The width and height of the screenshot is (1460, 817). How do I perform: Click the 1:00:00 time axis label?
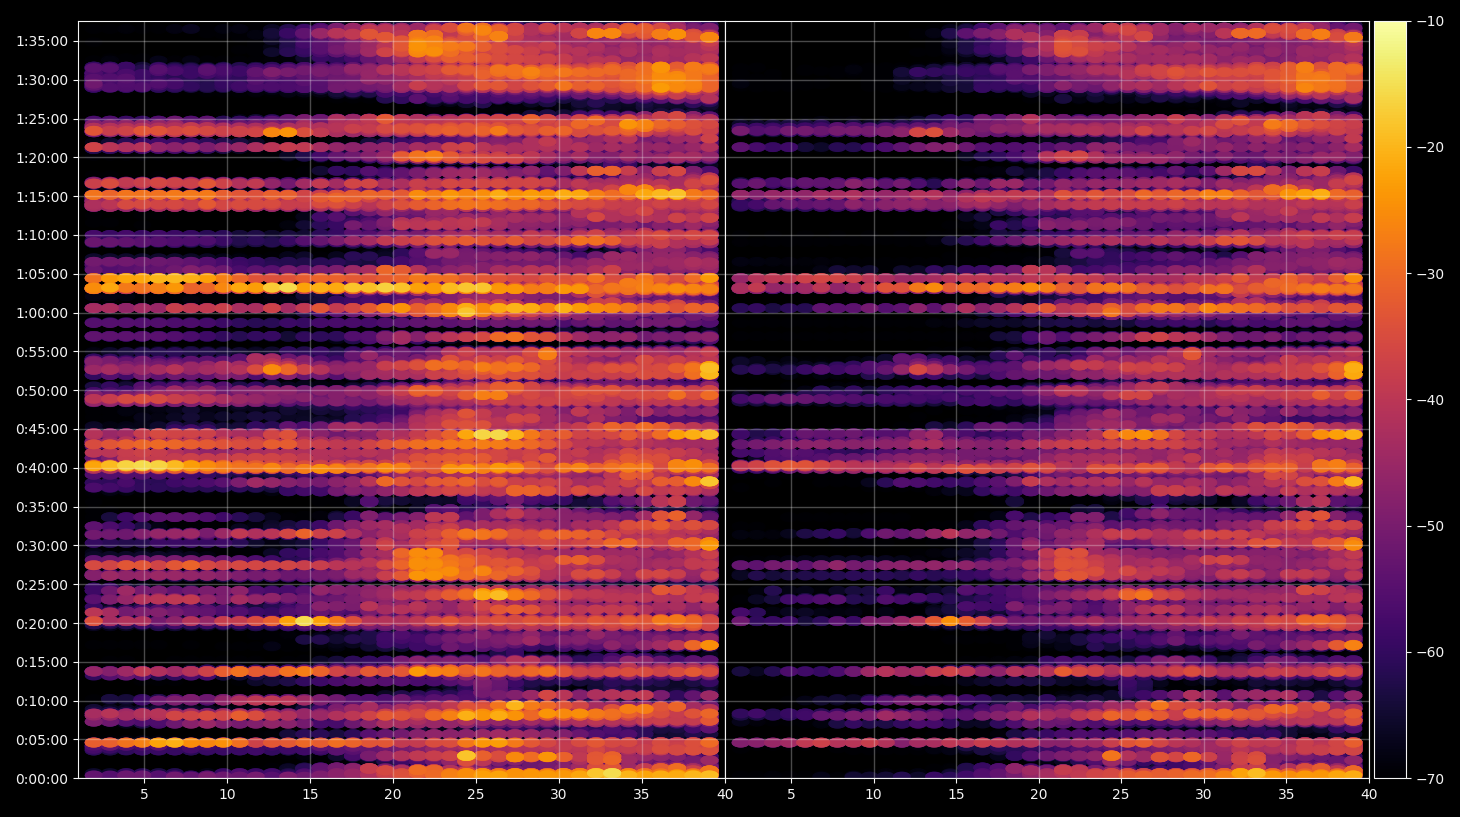pyautogui.click(x=42, y=313)
